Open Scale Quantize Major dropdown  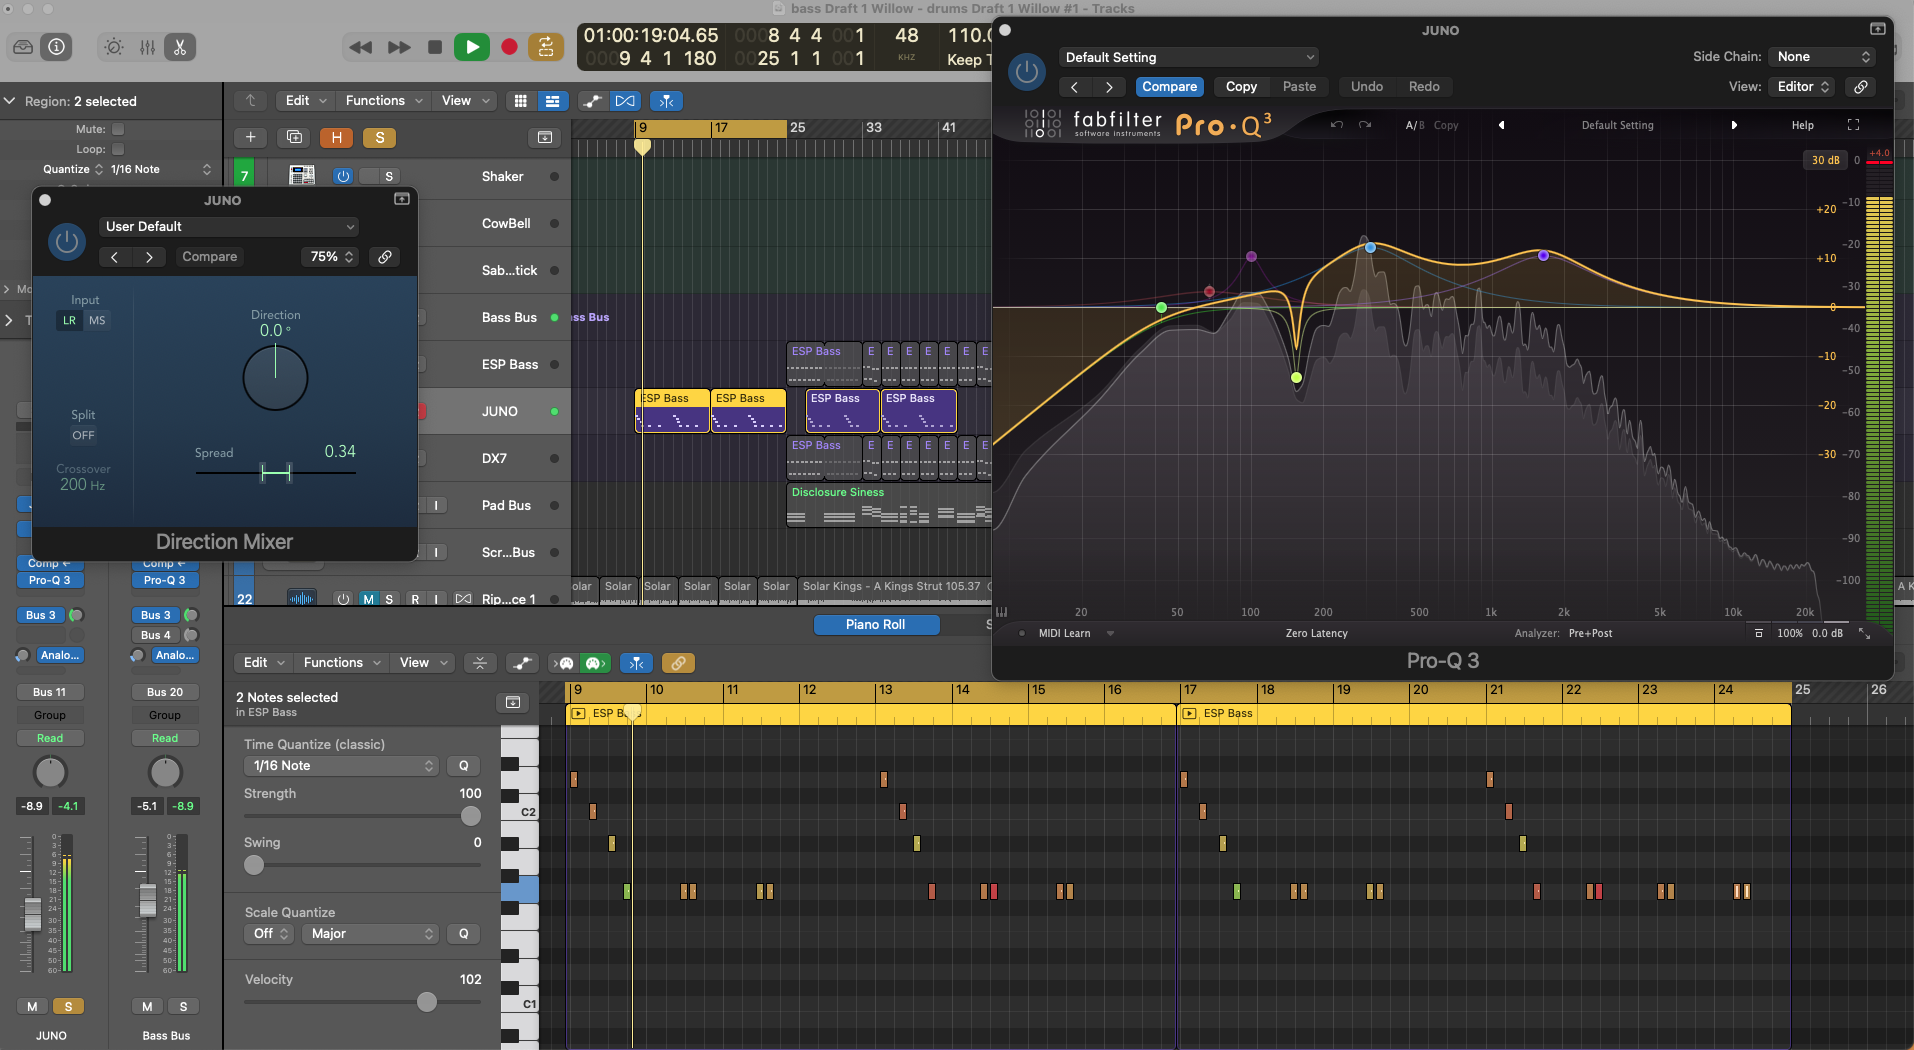click(370, 934)
